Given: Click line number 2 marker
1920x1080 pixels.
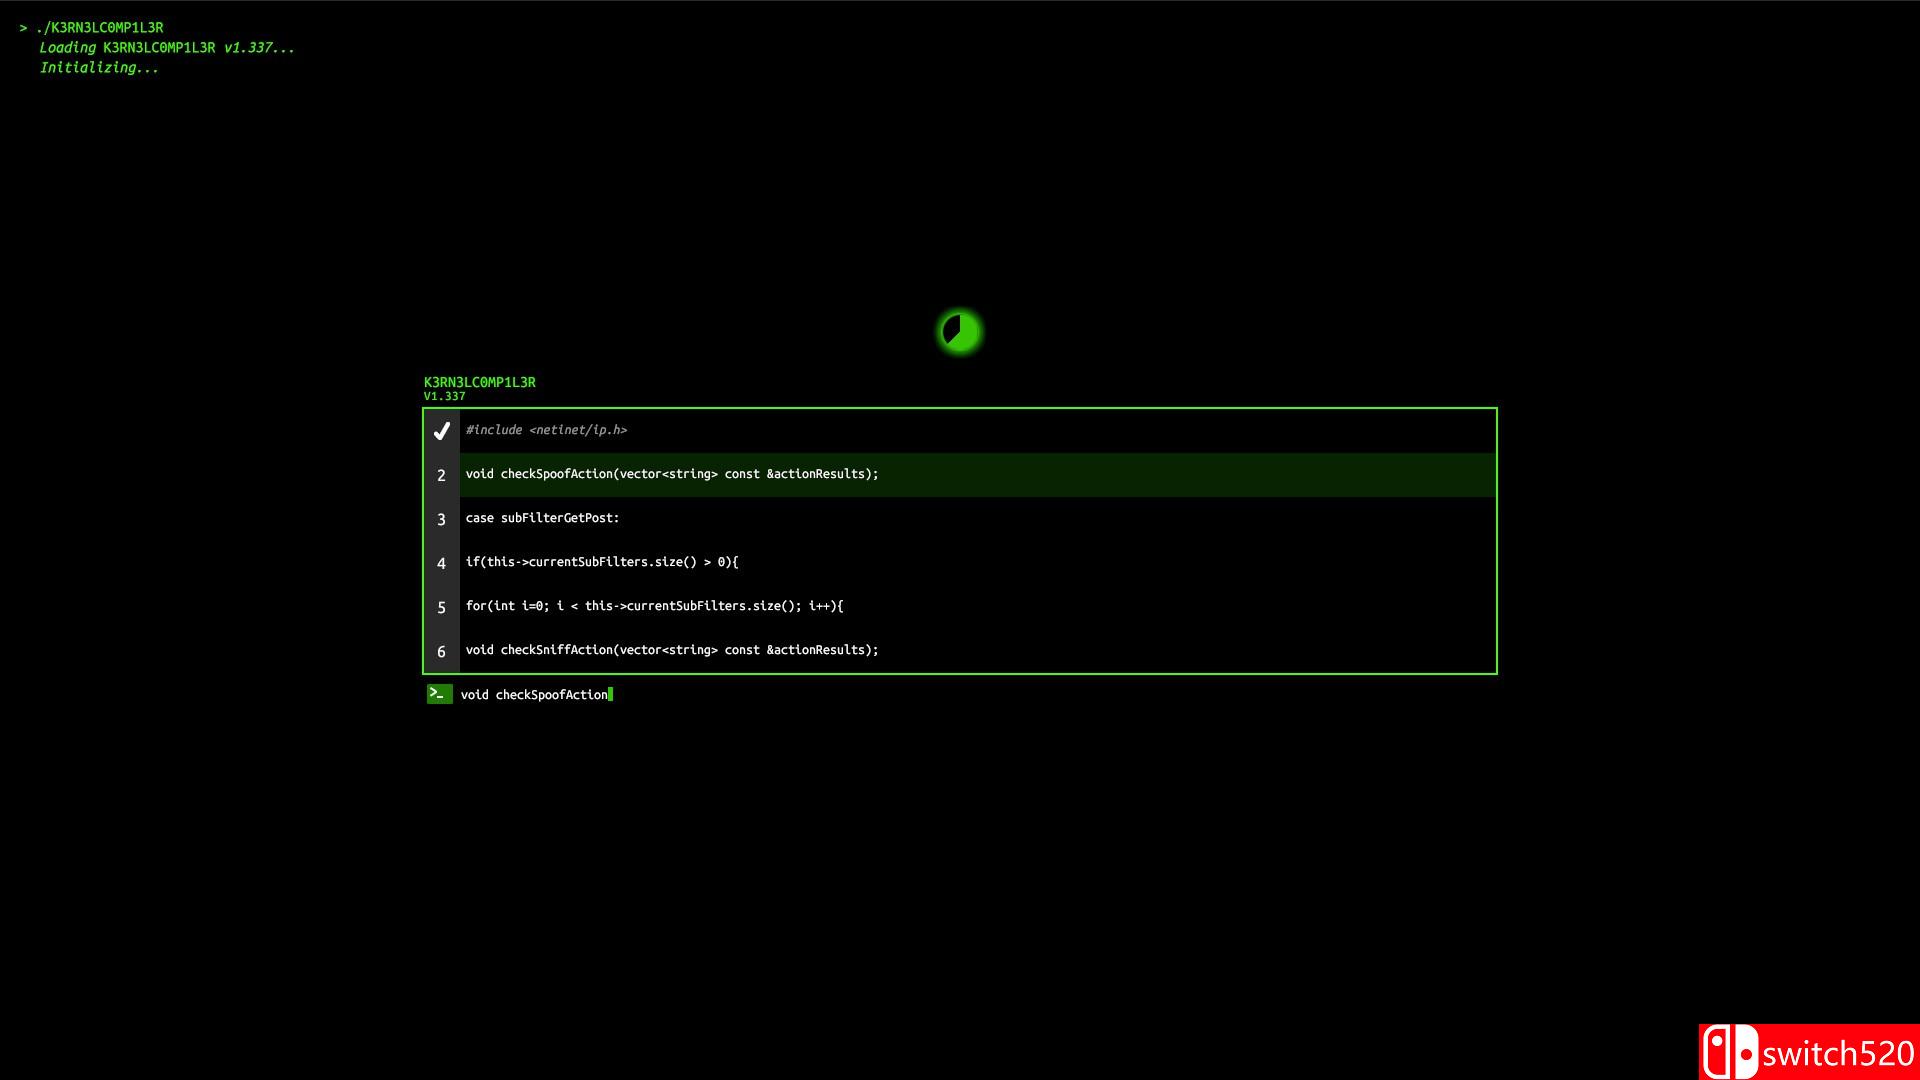Looking at the screenshot, I should coord(441,475).
